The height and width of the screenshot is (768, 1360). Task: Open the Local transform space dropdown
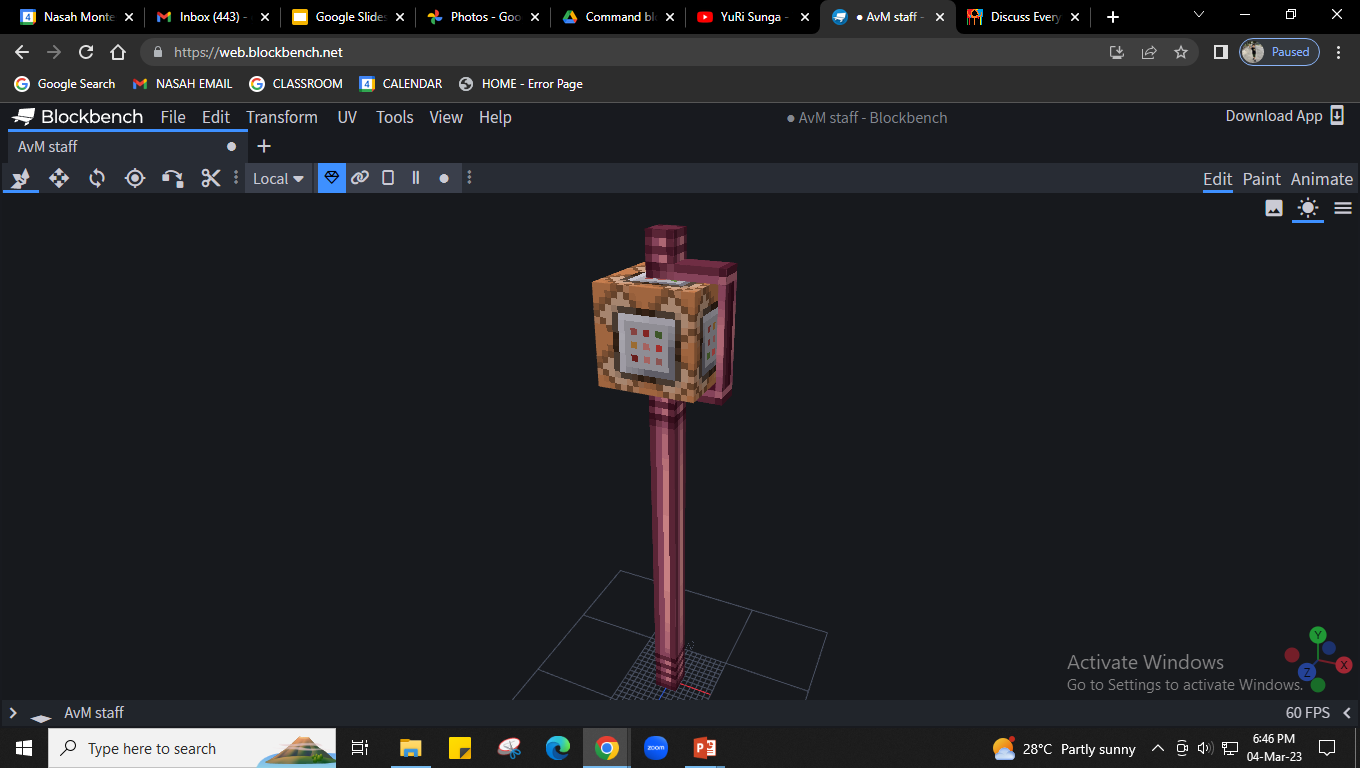tap(278, 178)
